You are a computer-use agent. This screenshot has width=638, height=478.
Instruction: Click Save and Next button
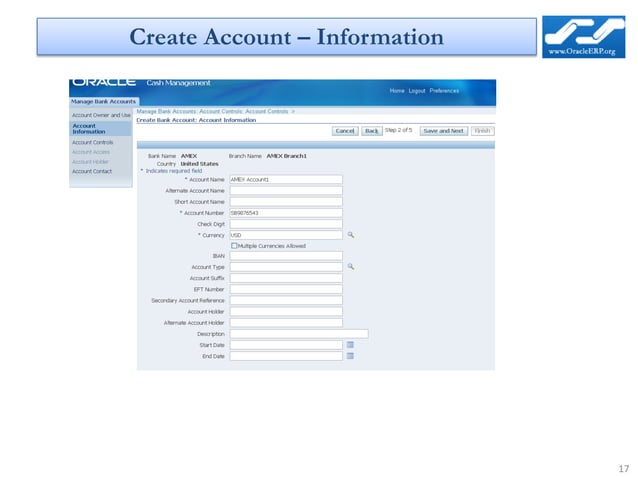pyautogui.click(x=444, y=131)
